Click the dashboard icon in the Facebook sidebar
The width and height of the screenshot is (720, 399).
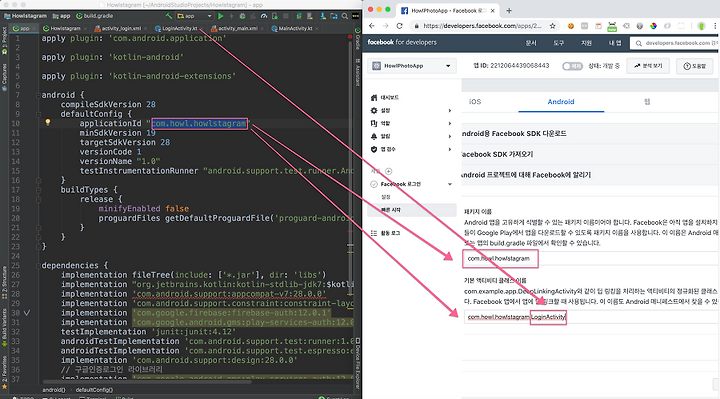click(x=374, y=97)
